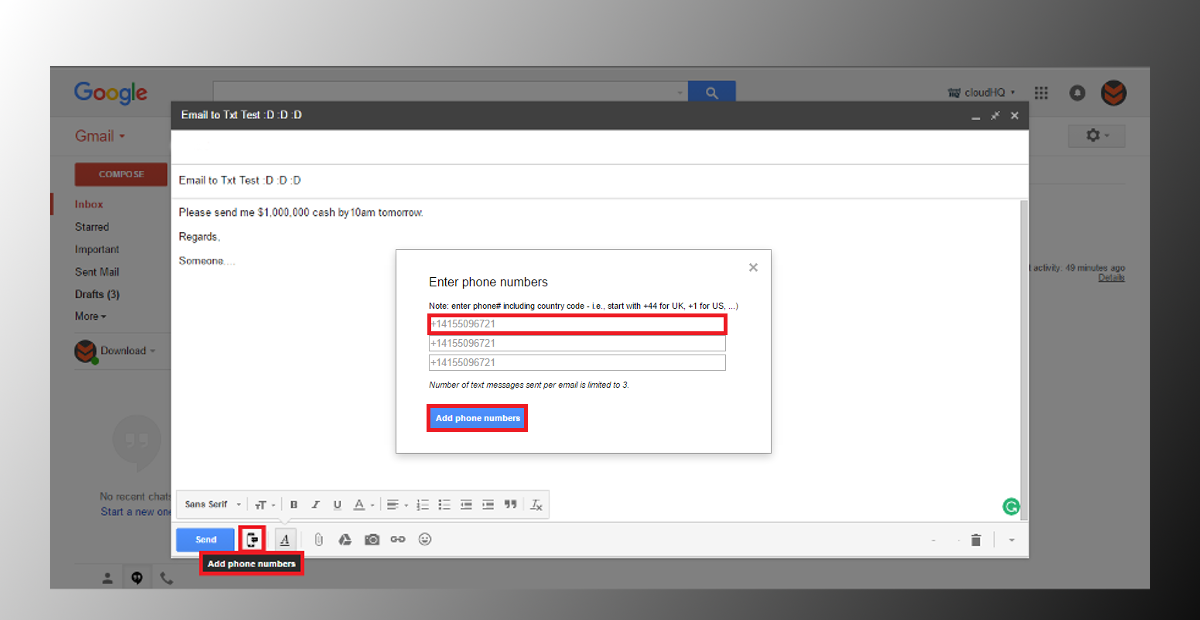Open the text color picker

(x=363, y=505)
